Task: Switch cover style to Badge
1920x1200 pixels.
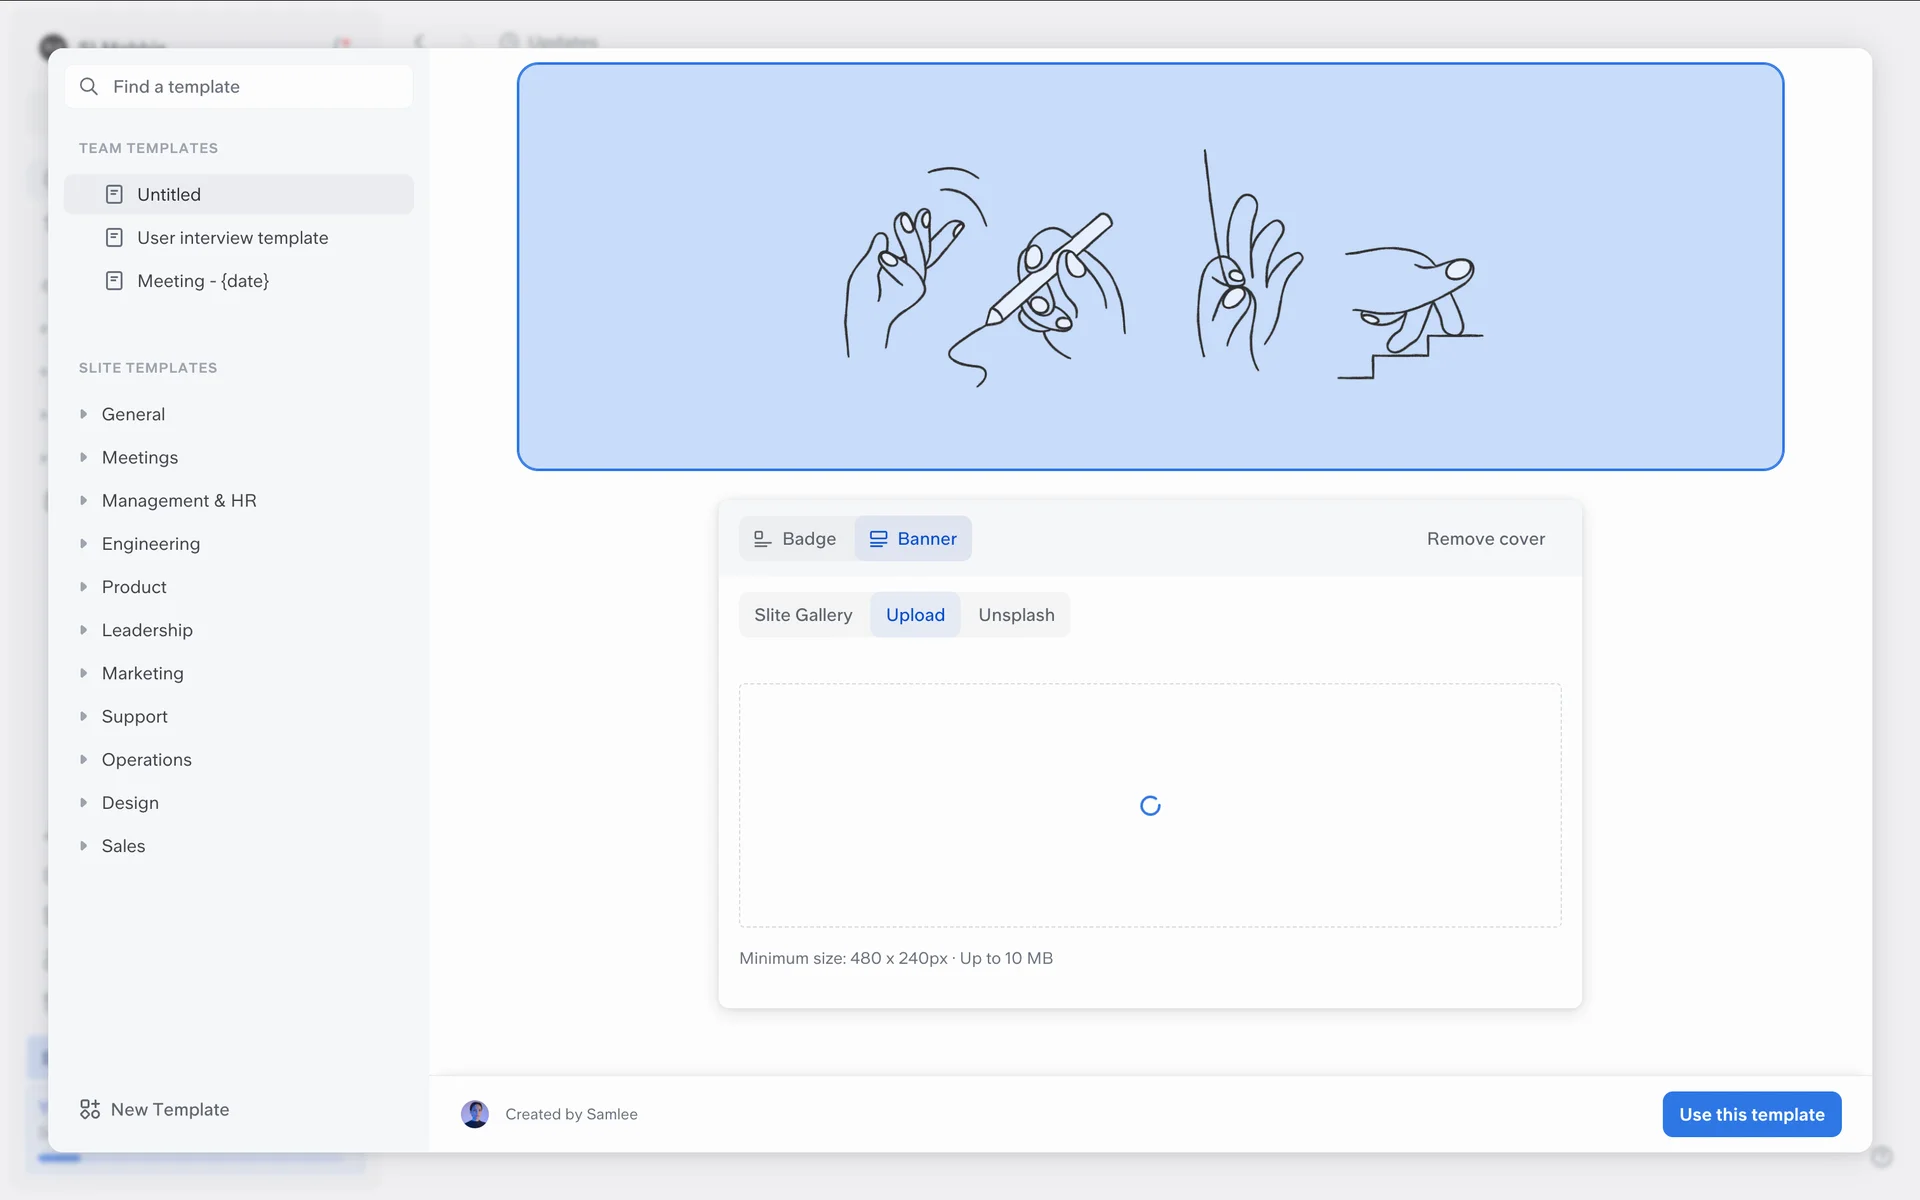Action: point(796,539)
